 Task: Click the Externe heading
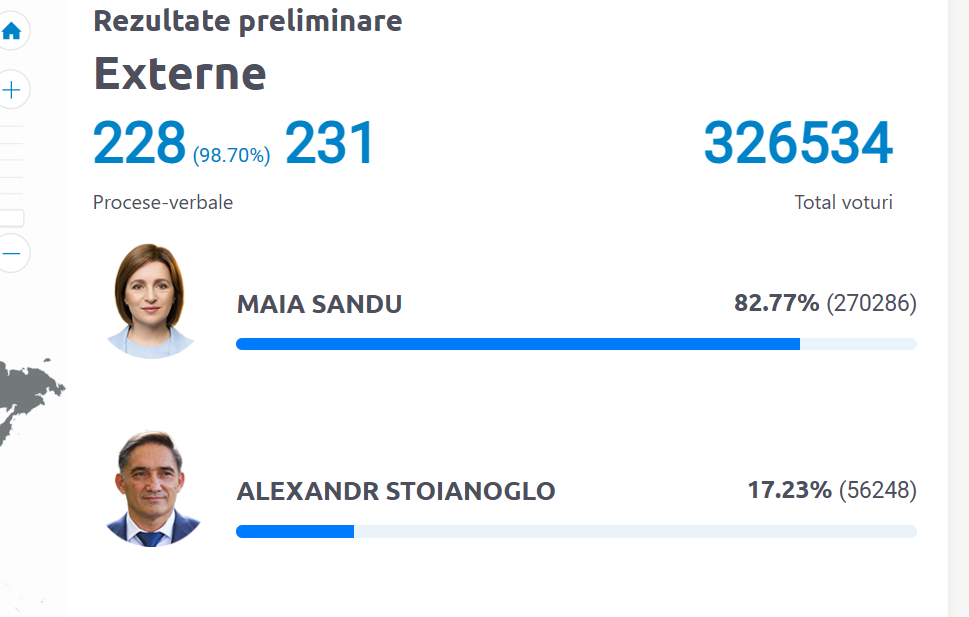pyautogui.click(x=180, y=73)
